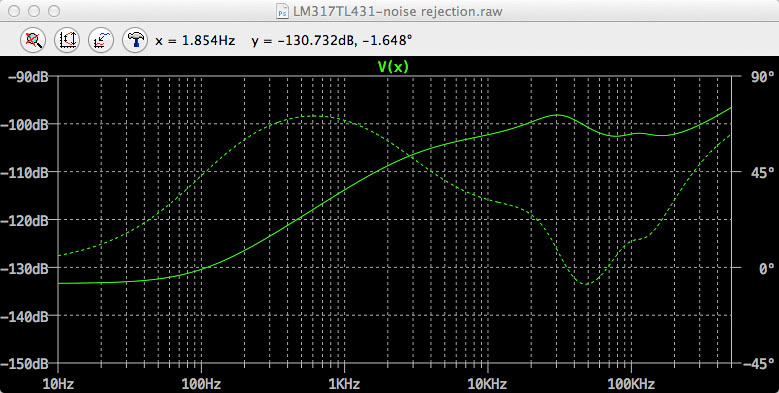The width and height of the screenshot is (779, 393).
Task: Select the V(x) trace label
Action: coord(393,67)
